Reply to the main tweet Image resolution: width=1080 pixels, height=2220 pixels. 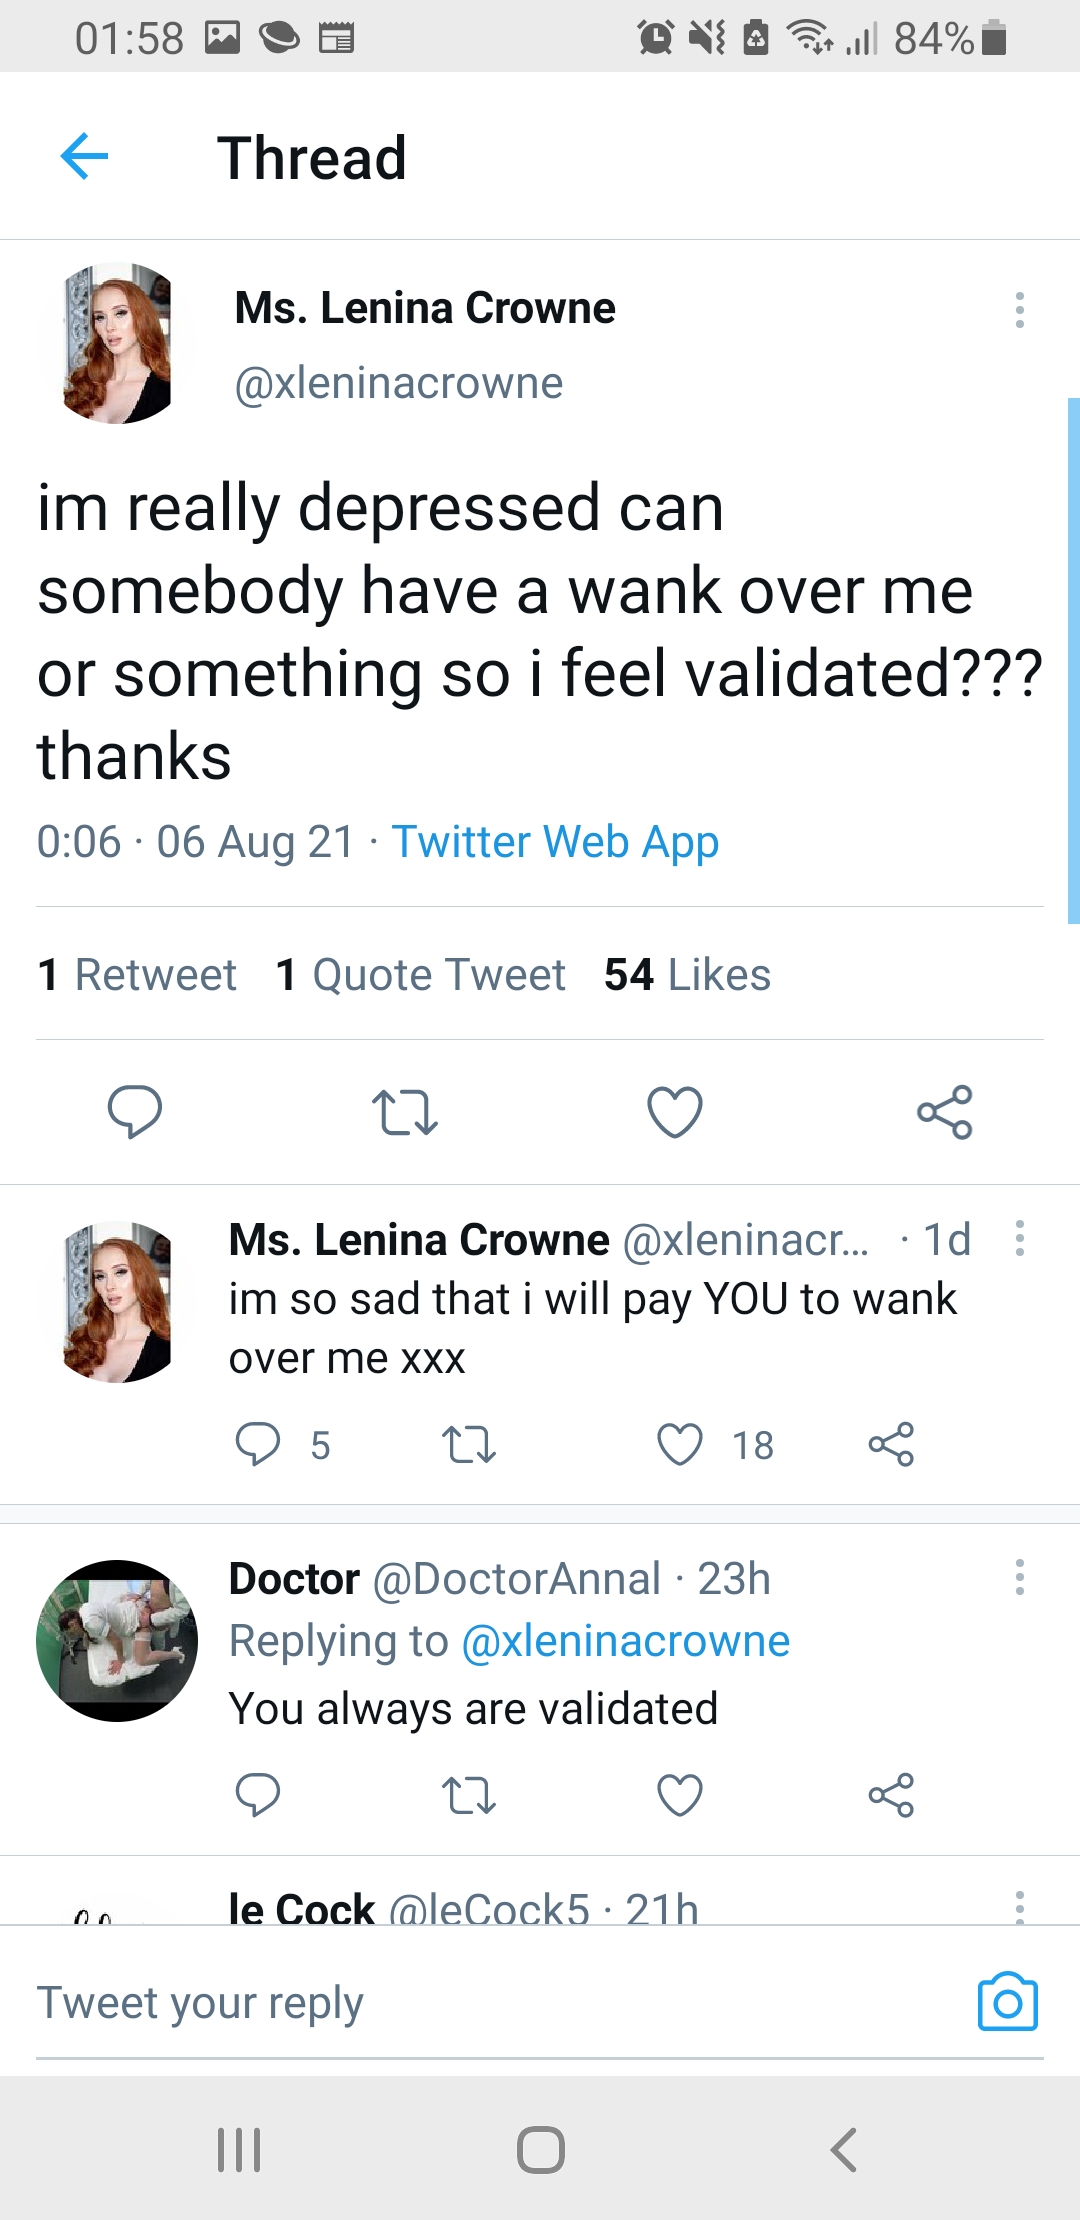(135, 1111)
